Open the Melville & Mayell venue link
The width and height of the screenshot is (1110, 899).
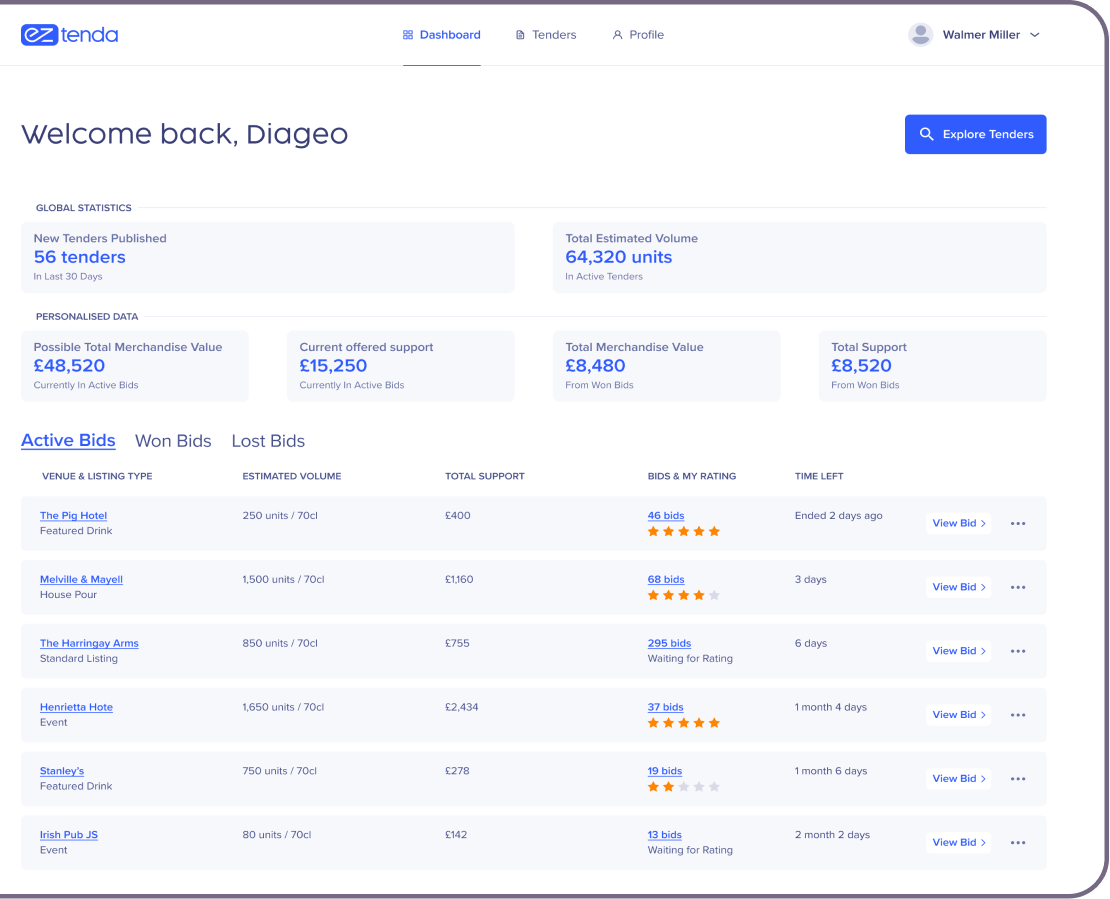81,580
